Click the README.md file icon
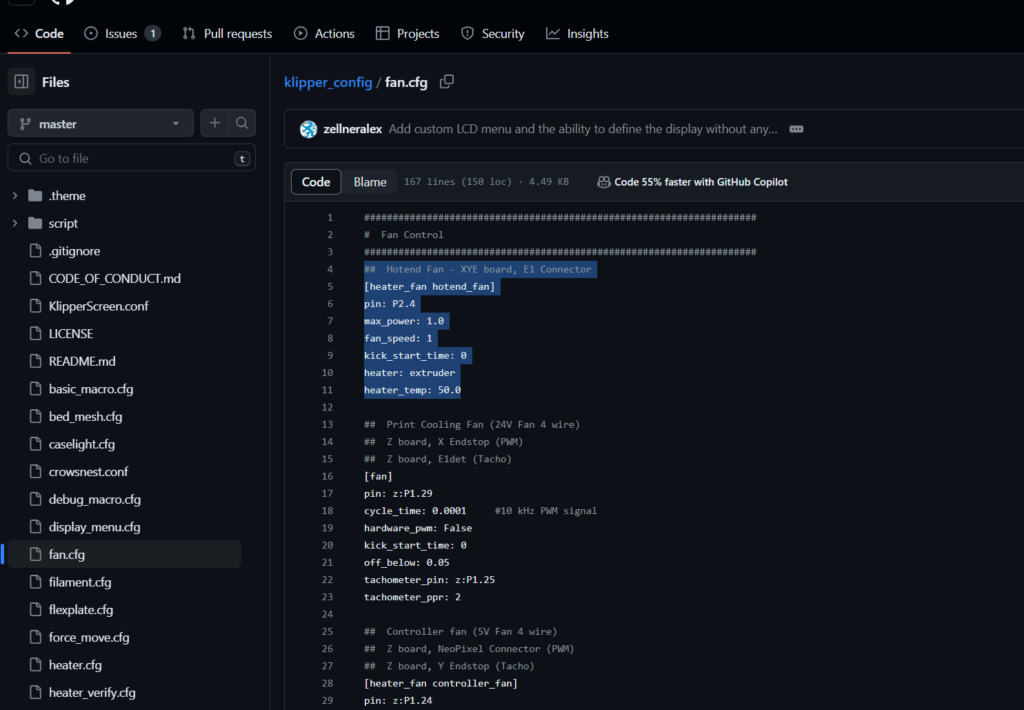This screenshot has height=710, width=1024. [x=35, y=361]
